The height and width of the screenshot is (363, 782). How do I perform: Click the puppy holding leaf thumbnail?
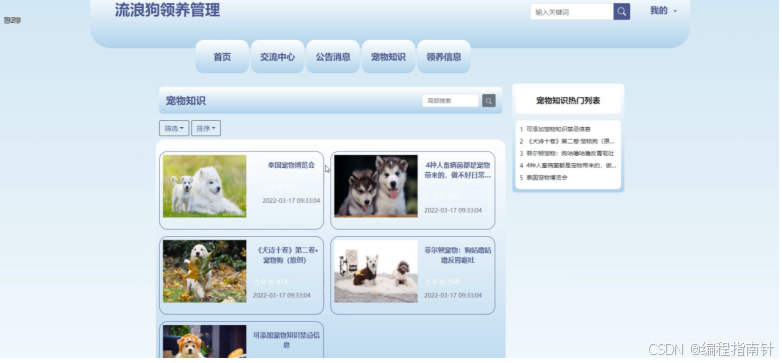(204, 271)
